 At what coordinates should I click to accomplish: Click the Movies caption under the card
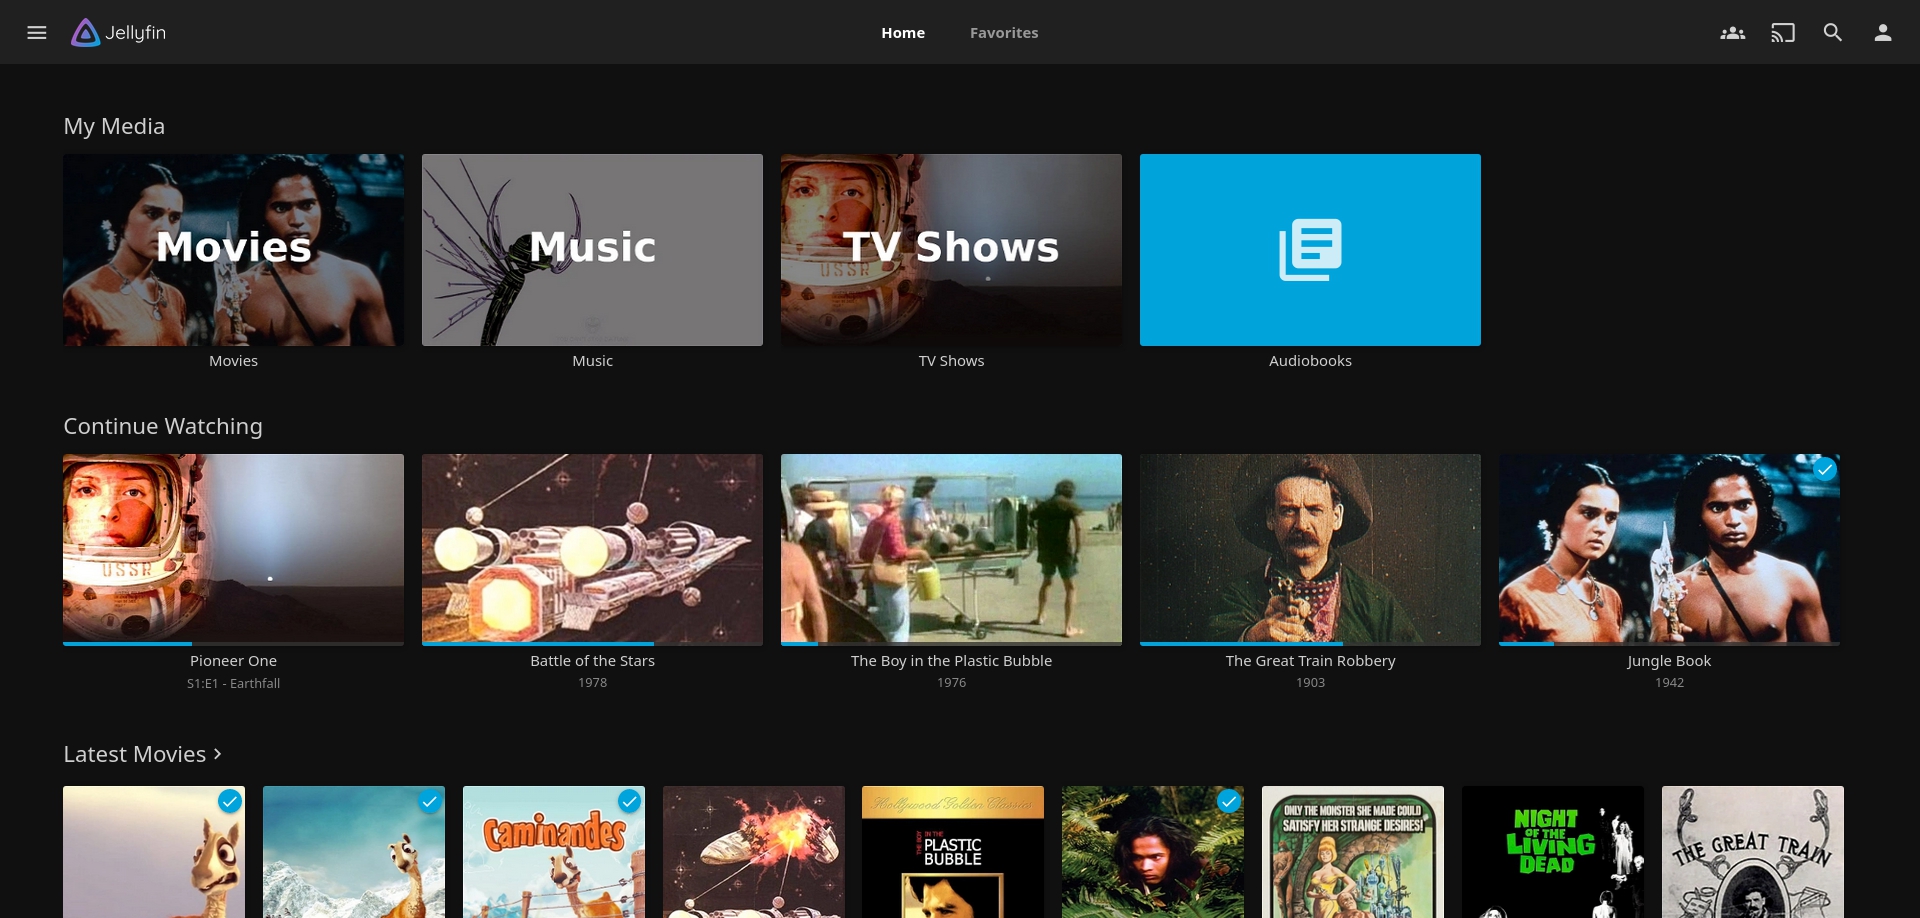[234, 361]
